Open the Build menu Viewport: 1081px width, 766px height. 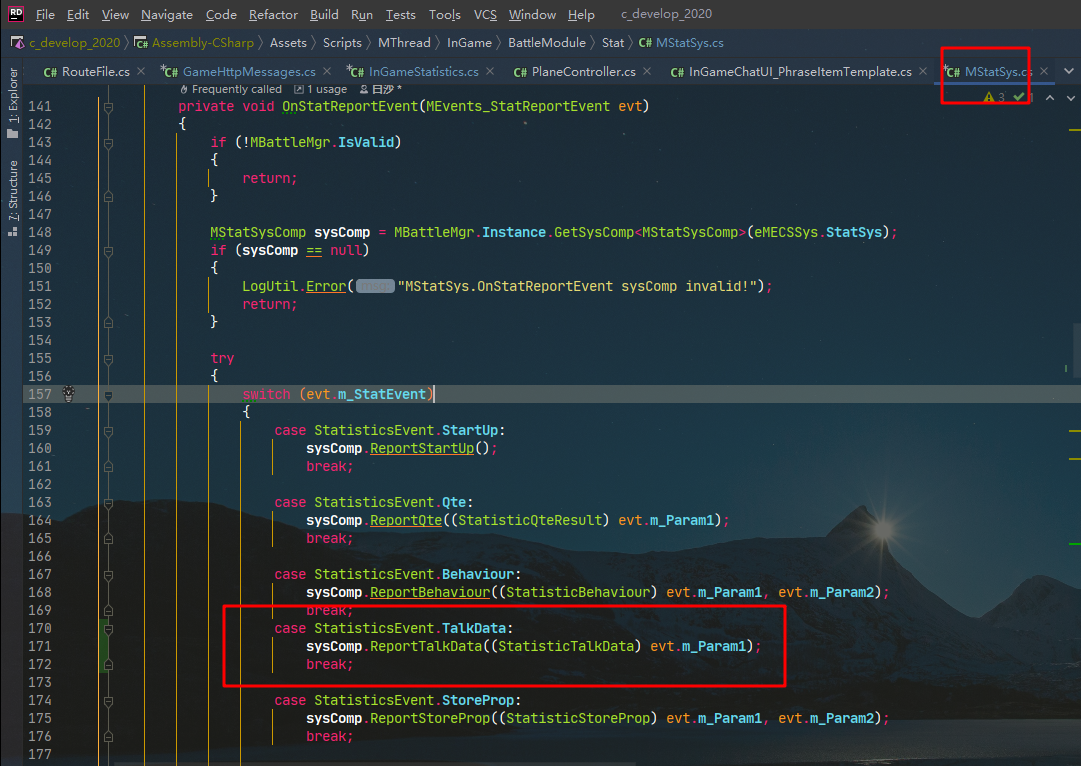click(324, 14)
